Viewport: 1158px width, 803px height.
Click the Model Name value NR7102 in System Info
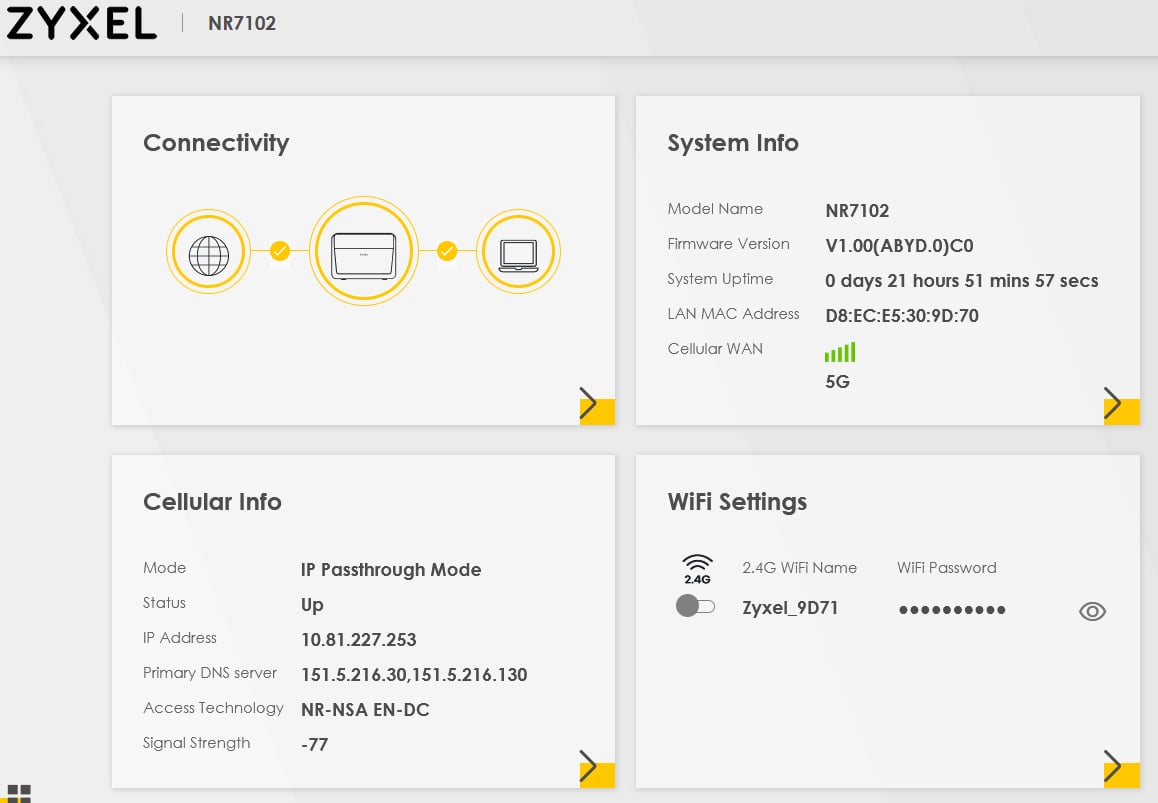(x=857, y=211)
